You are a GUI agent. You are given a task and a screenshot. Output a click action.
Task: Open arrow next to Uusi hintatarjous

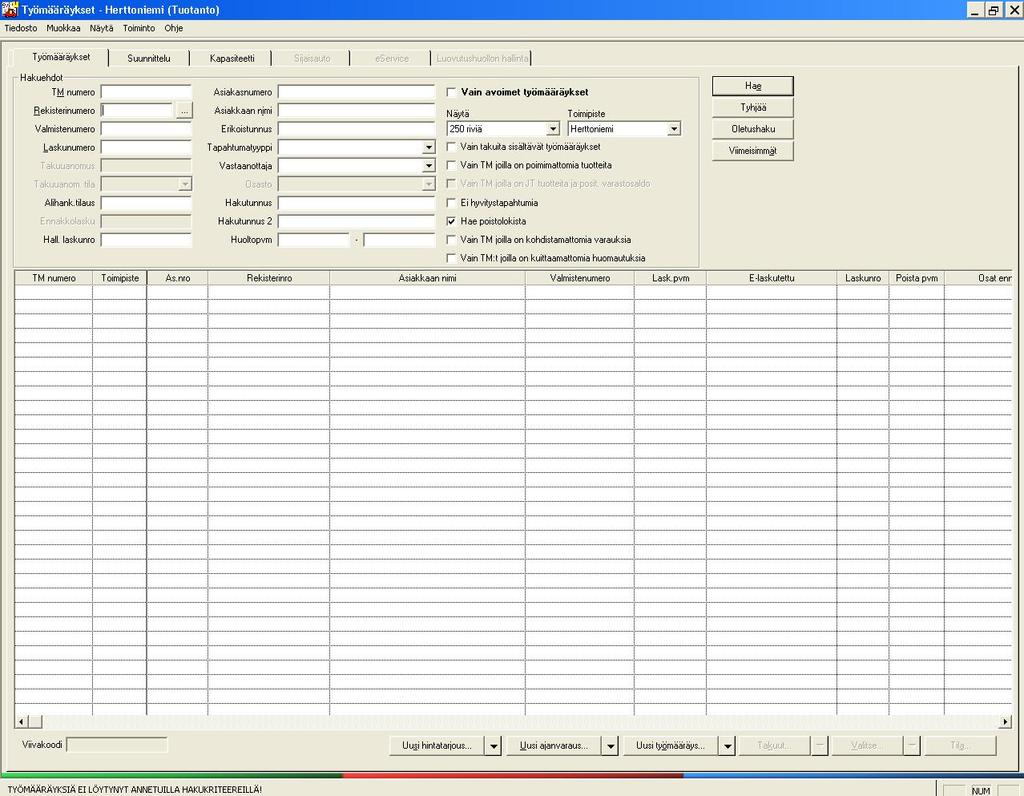click(x=494, y=746)
